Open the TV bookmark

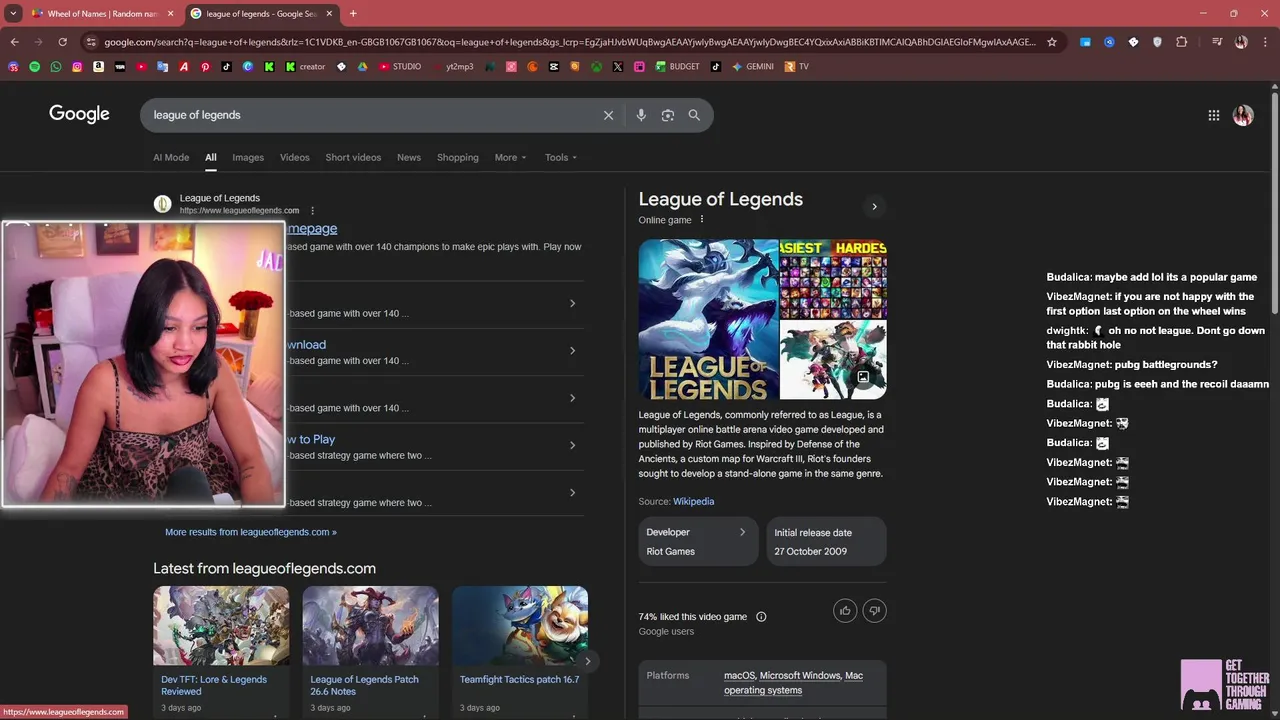point(797,67)
